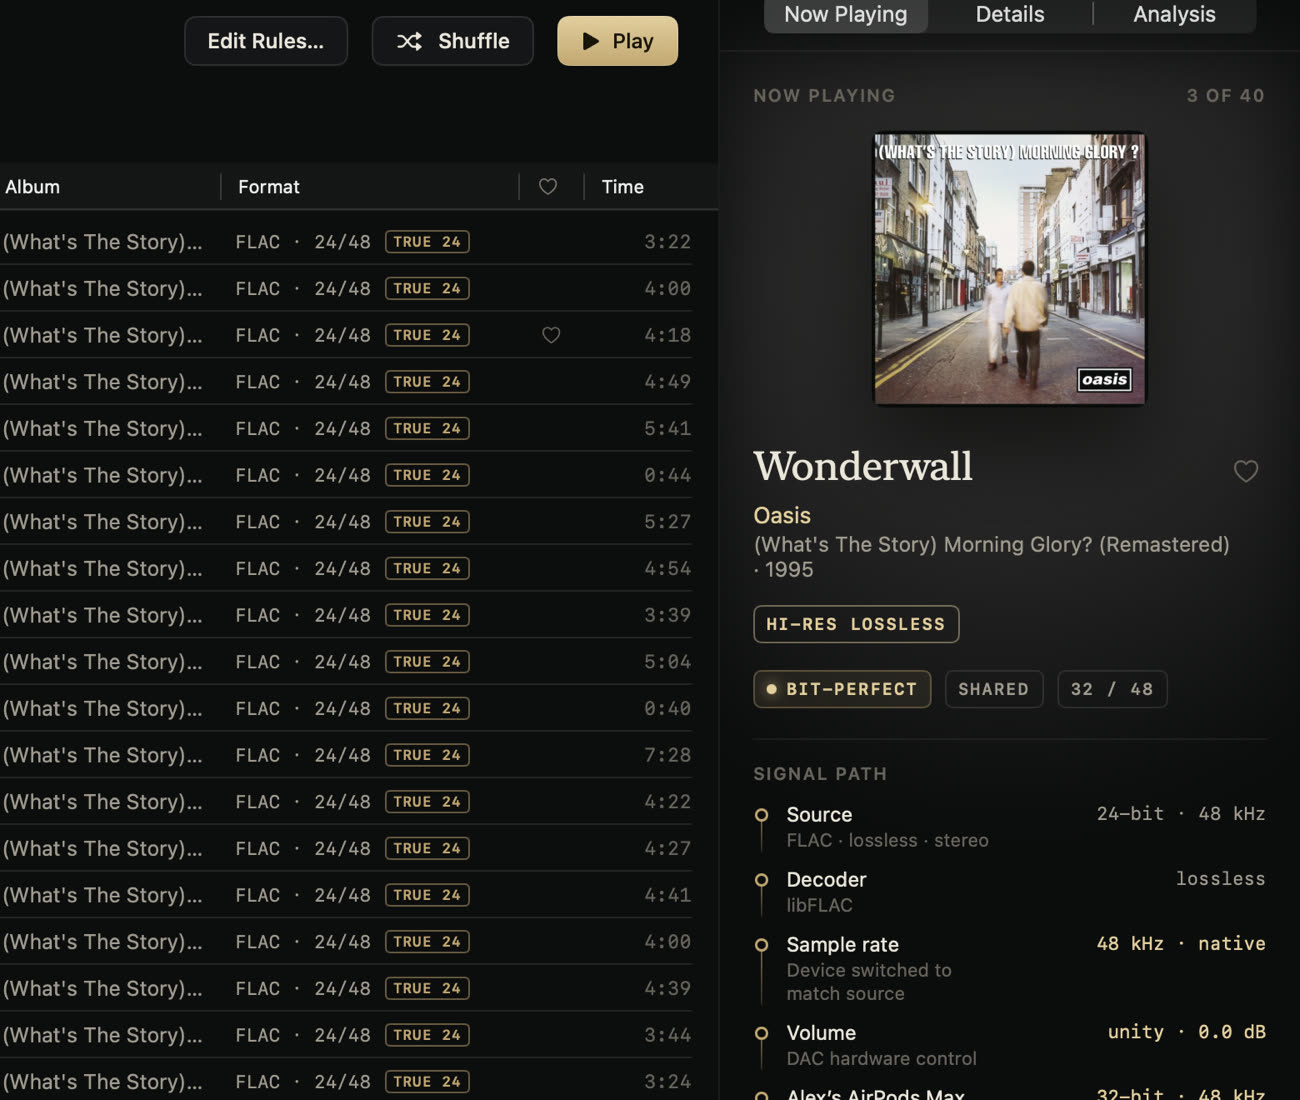
Task: Sort by the Time column header
Action: pos(623,187)
